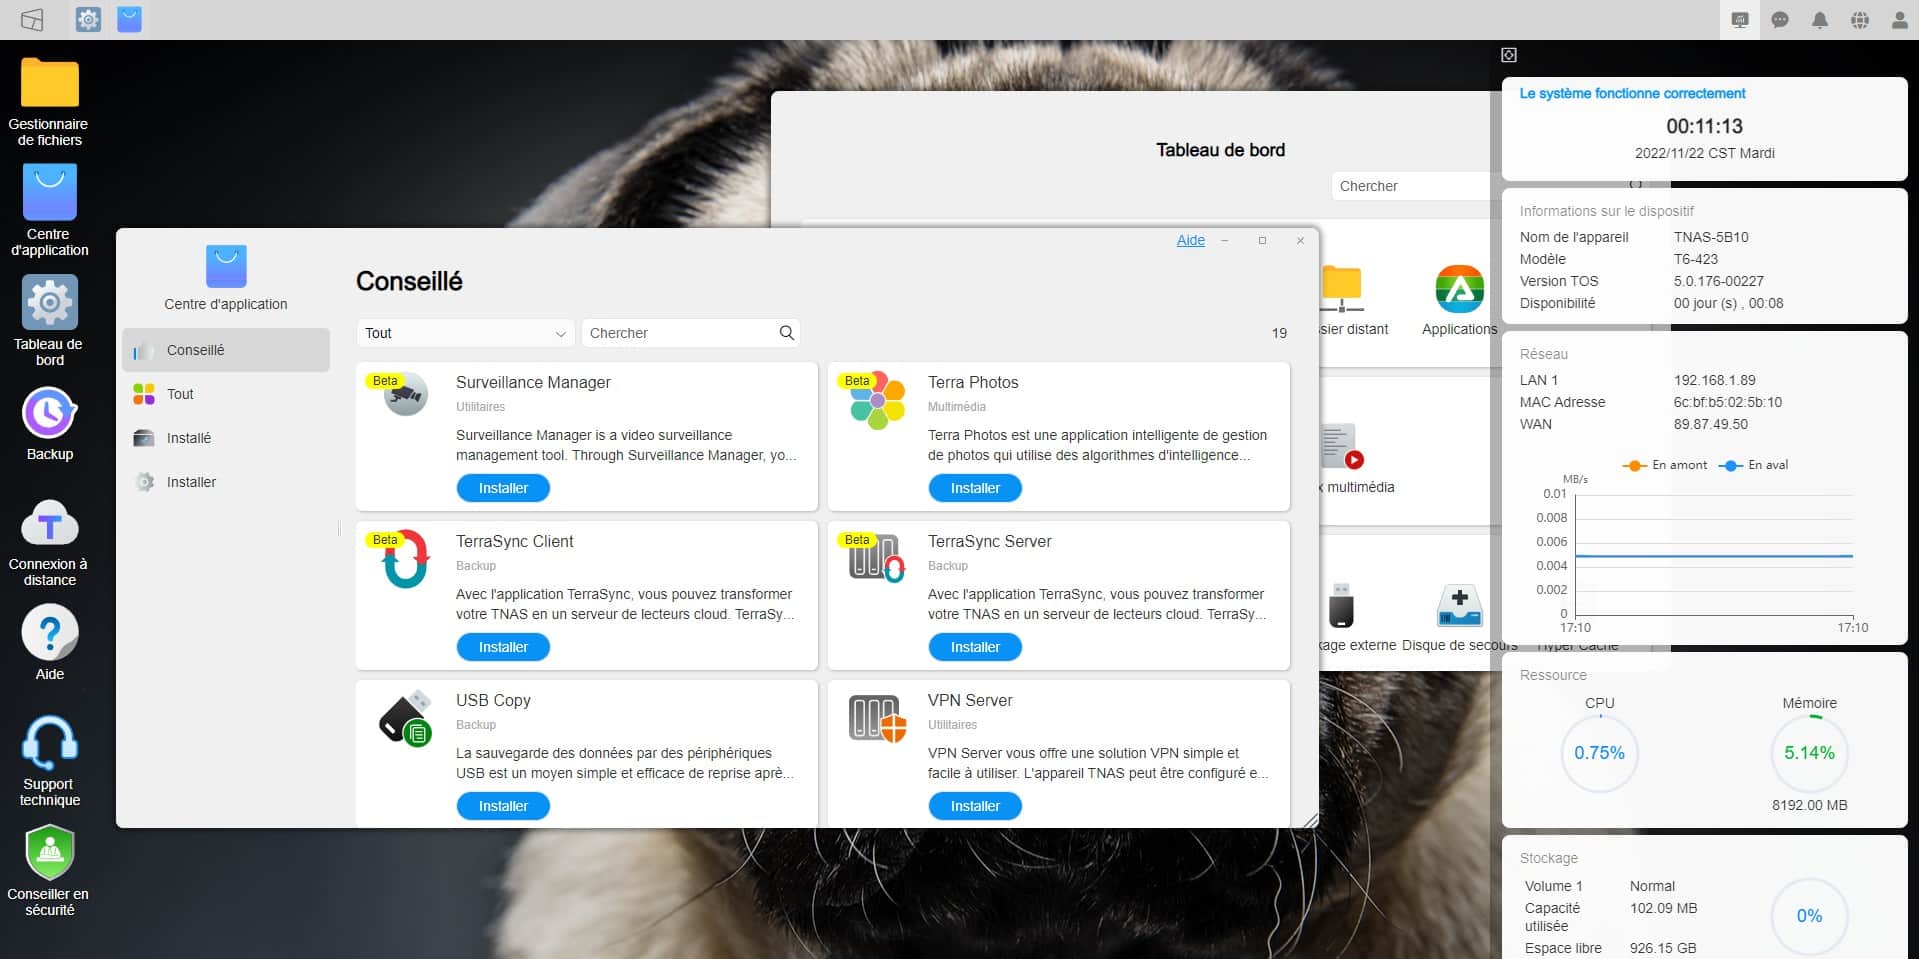Viewport: 1919px width, 959px height.
Task: Click the WAN address 89.87.49.50
Action: coord(1710,424)
